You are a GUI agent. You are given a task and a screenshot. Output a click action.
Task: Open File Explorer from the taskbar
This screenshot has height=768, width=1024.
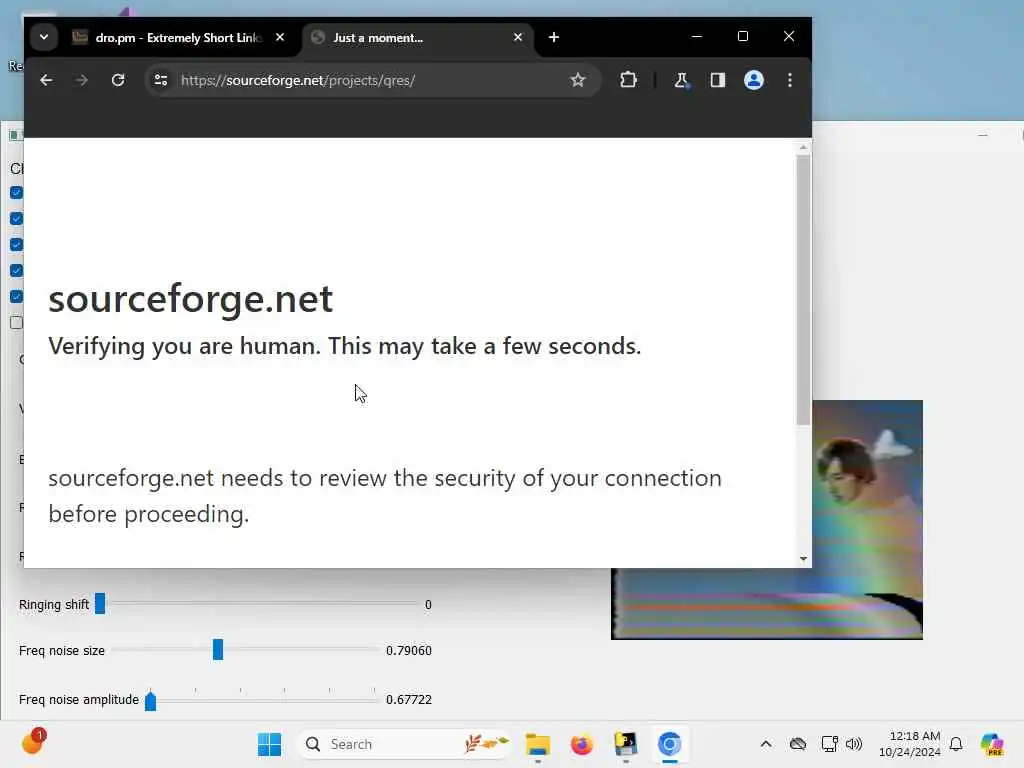pos(537,744)
